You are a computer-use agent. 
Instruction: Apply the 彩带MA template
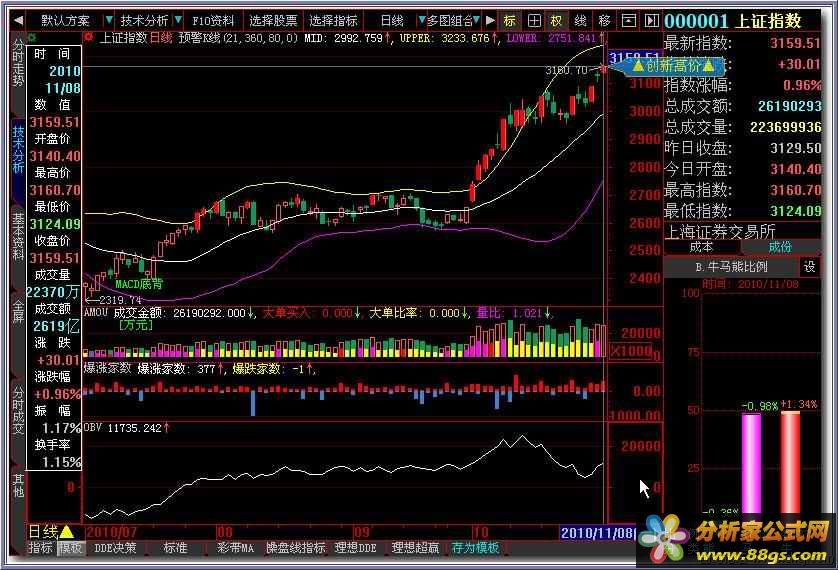pos(235,548)
